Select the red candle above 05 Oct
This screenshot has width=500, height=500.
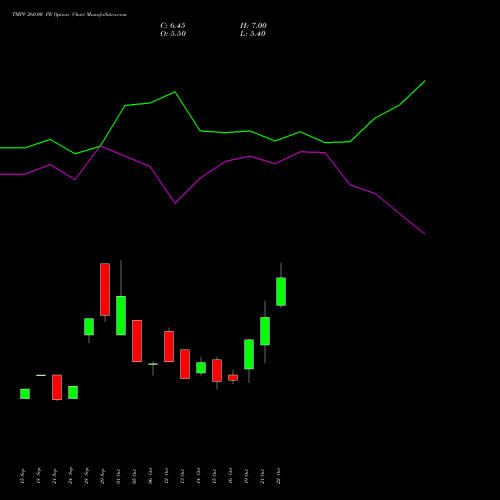[137, 341]
